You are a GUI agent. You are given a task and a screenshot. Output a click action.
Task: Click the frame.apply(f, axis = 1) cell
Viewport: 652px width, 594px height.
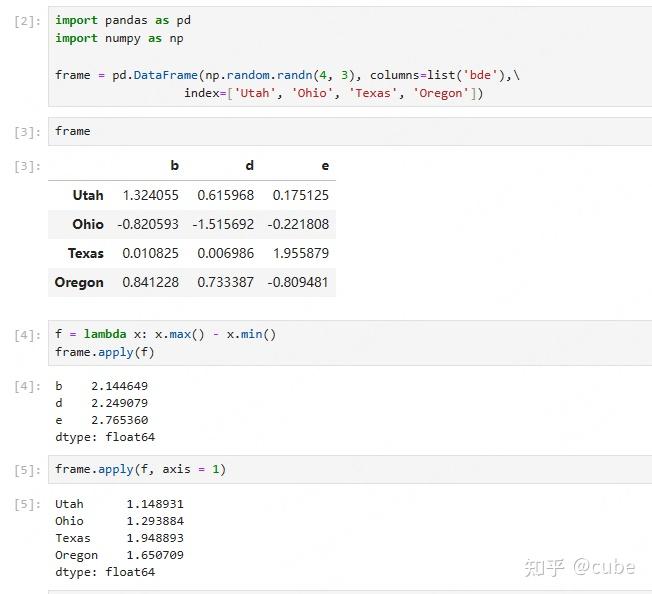click(350, 469)
